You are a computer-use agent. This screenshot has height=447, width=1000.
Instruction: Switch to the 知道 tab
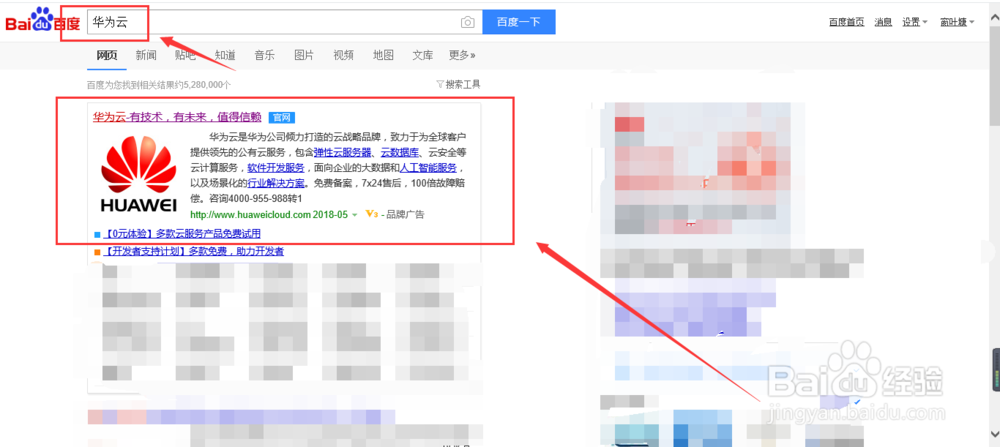click(x=225, y=55)
